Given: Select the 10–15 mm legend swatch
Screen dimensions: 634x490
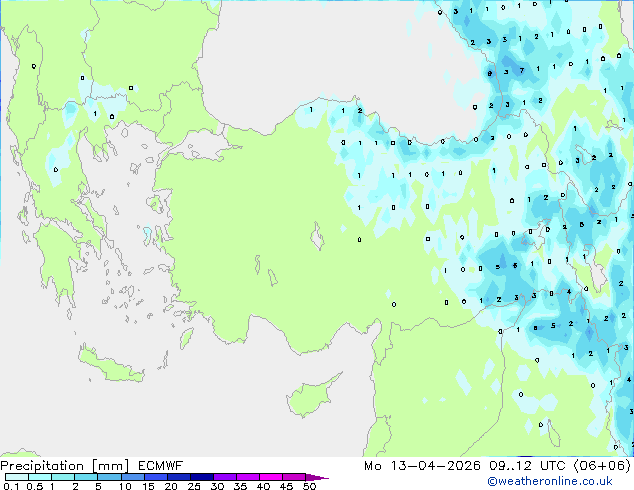Looking at the screenshot, I should (132, 477).
